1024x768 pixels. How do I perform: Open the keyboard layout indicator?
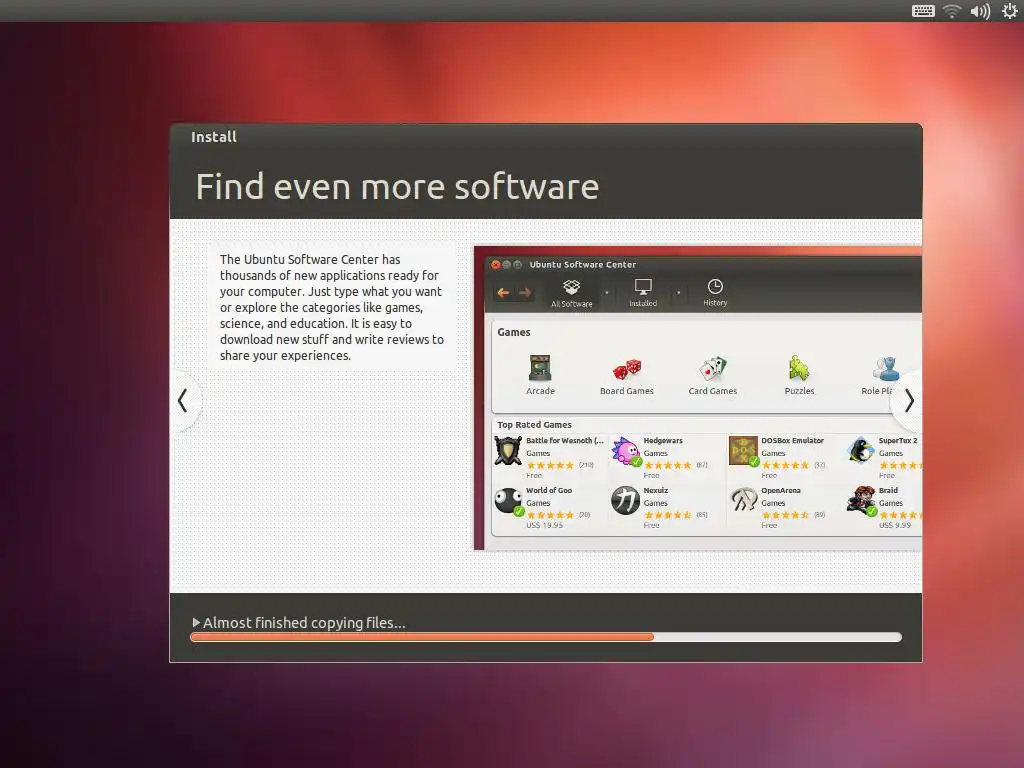pos(923,11)
